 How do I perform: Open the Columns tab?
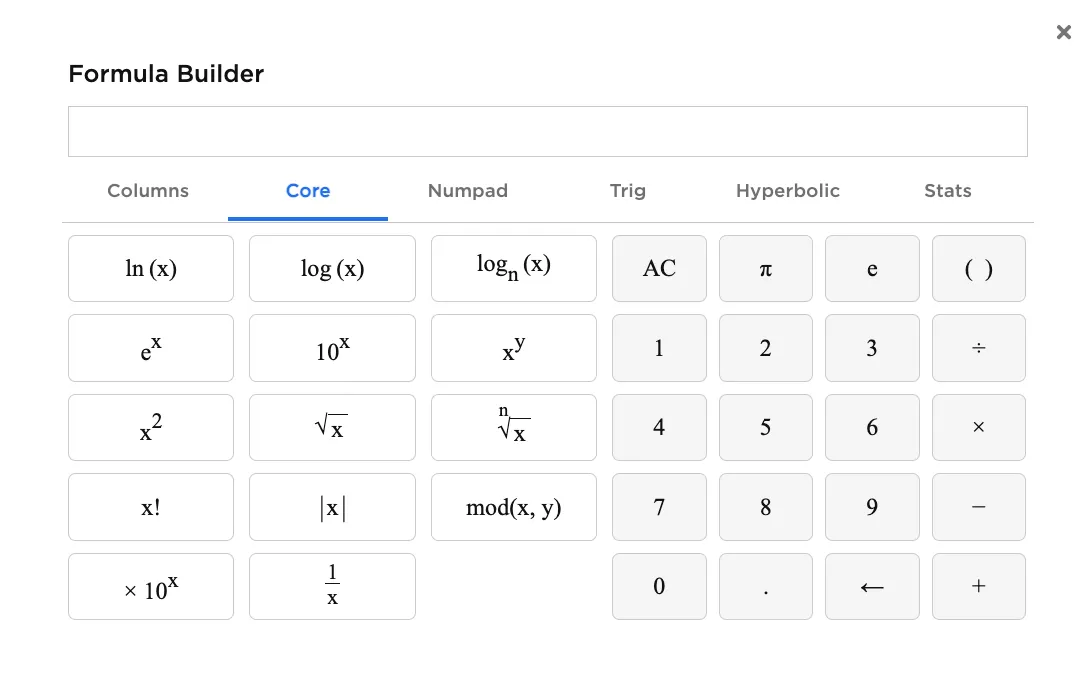click(x=147, y=191)
